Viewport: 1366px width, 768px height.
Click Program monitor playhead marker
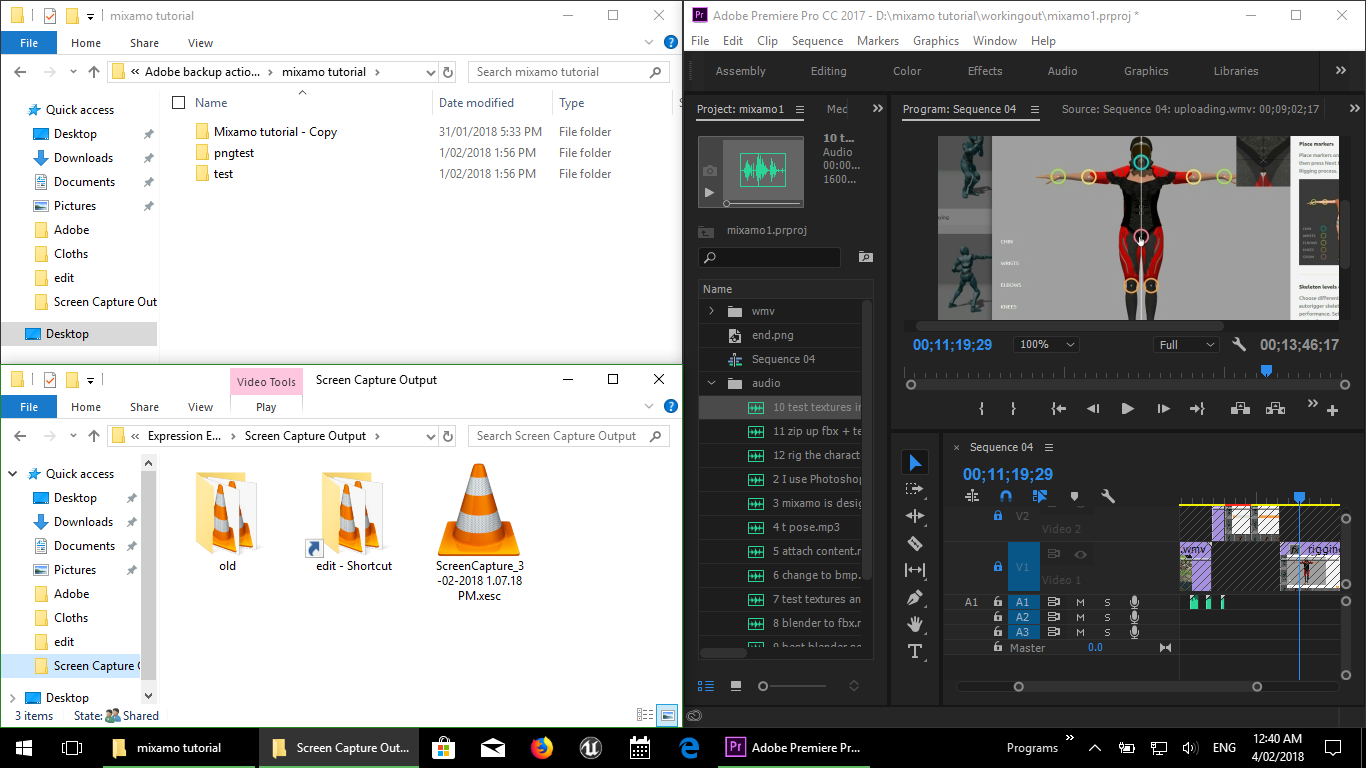point(1266,371)
